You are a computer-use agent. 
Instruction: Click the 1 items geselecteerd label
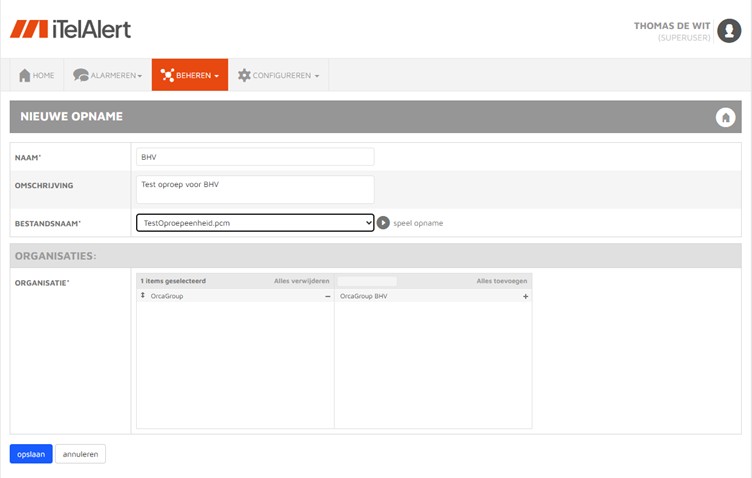pyautogui.click(x=173, y=281)
